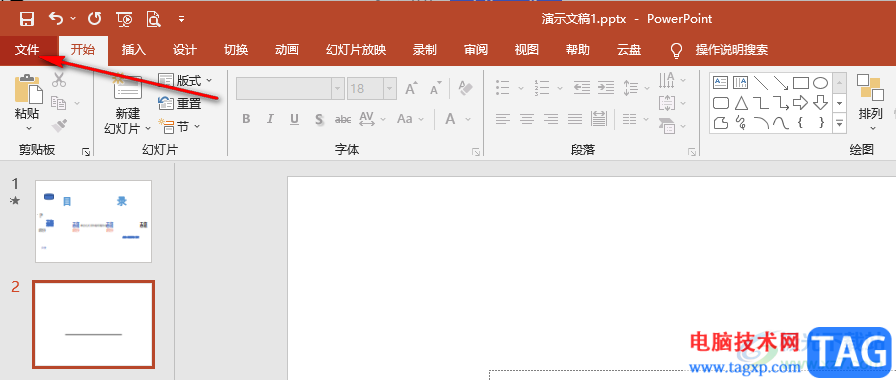Screen dimensions: 896x380
Task: Copy selection with the copy icon
Action: click(58, 103)
